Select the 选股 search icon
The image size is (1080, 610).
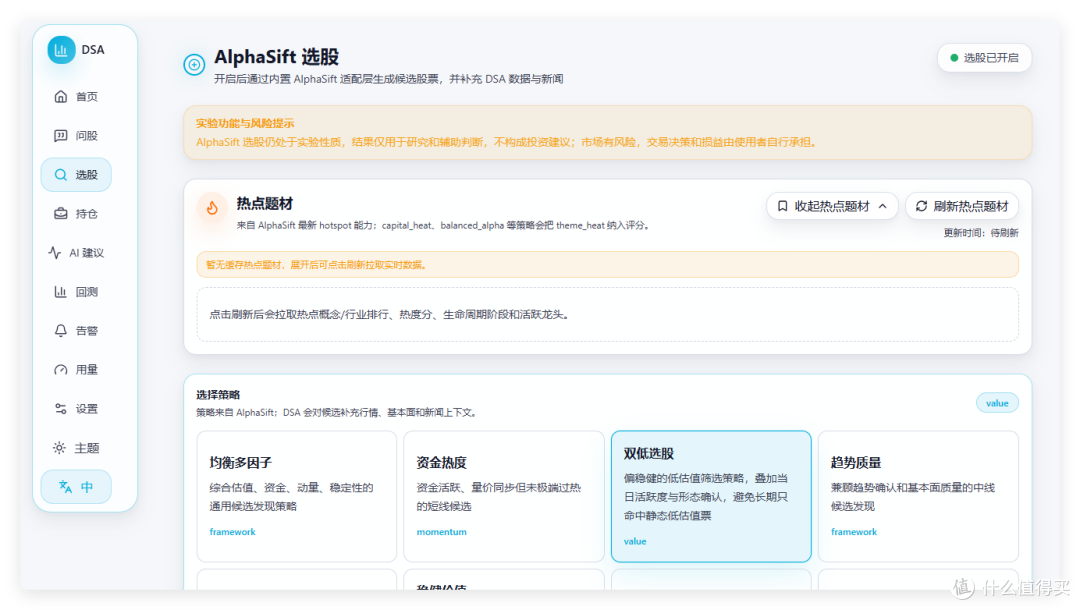(61, 175)
